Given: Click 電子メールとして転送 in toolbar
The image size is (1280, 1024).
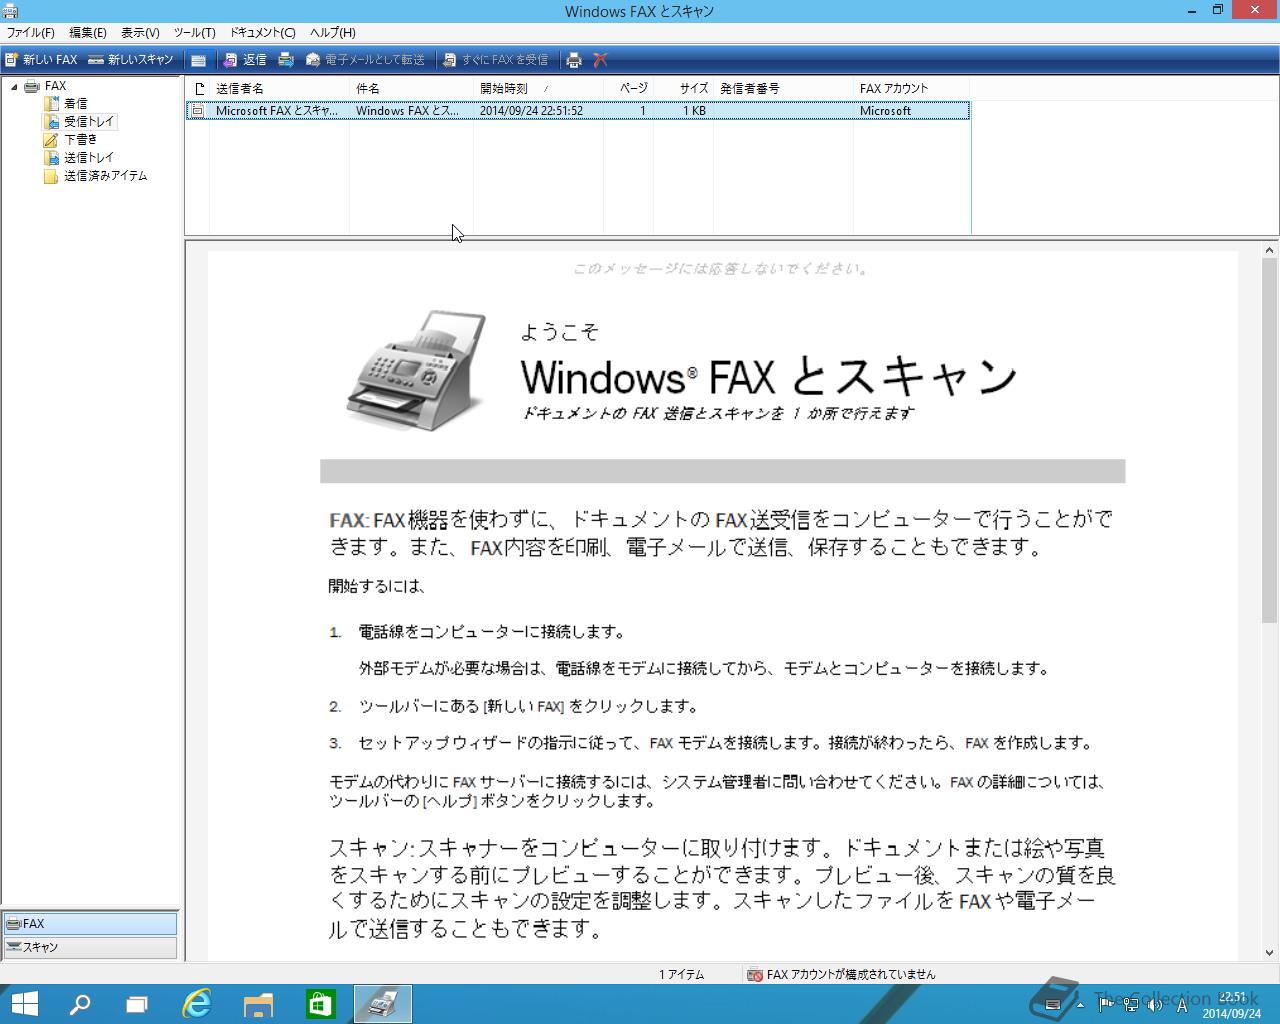Looking at the screenshot, I should [x=365, y=60].
